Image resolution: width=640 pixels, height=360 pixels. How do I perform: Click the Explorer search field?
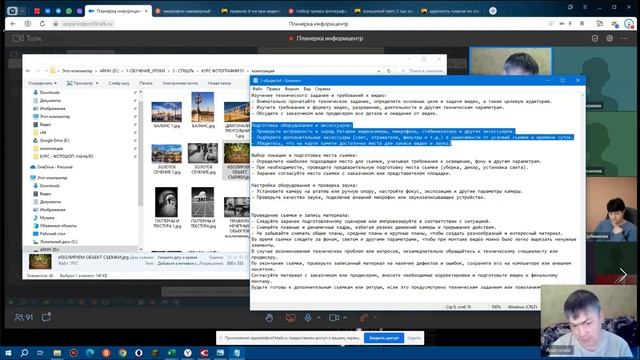coord(422,71)
